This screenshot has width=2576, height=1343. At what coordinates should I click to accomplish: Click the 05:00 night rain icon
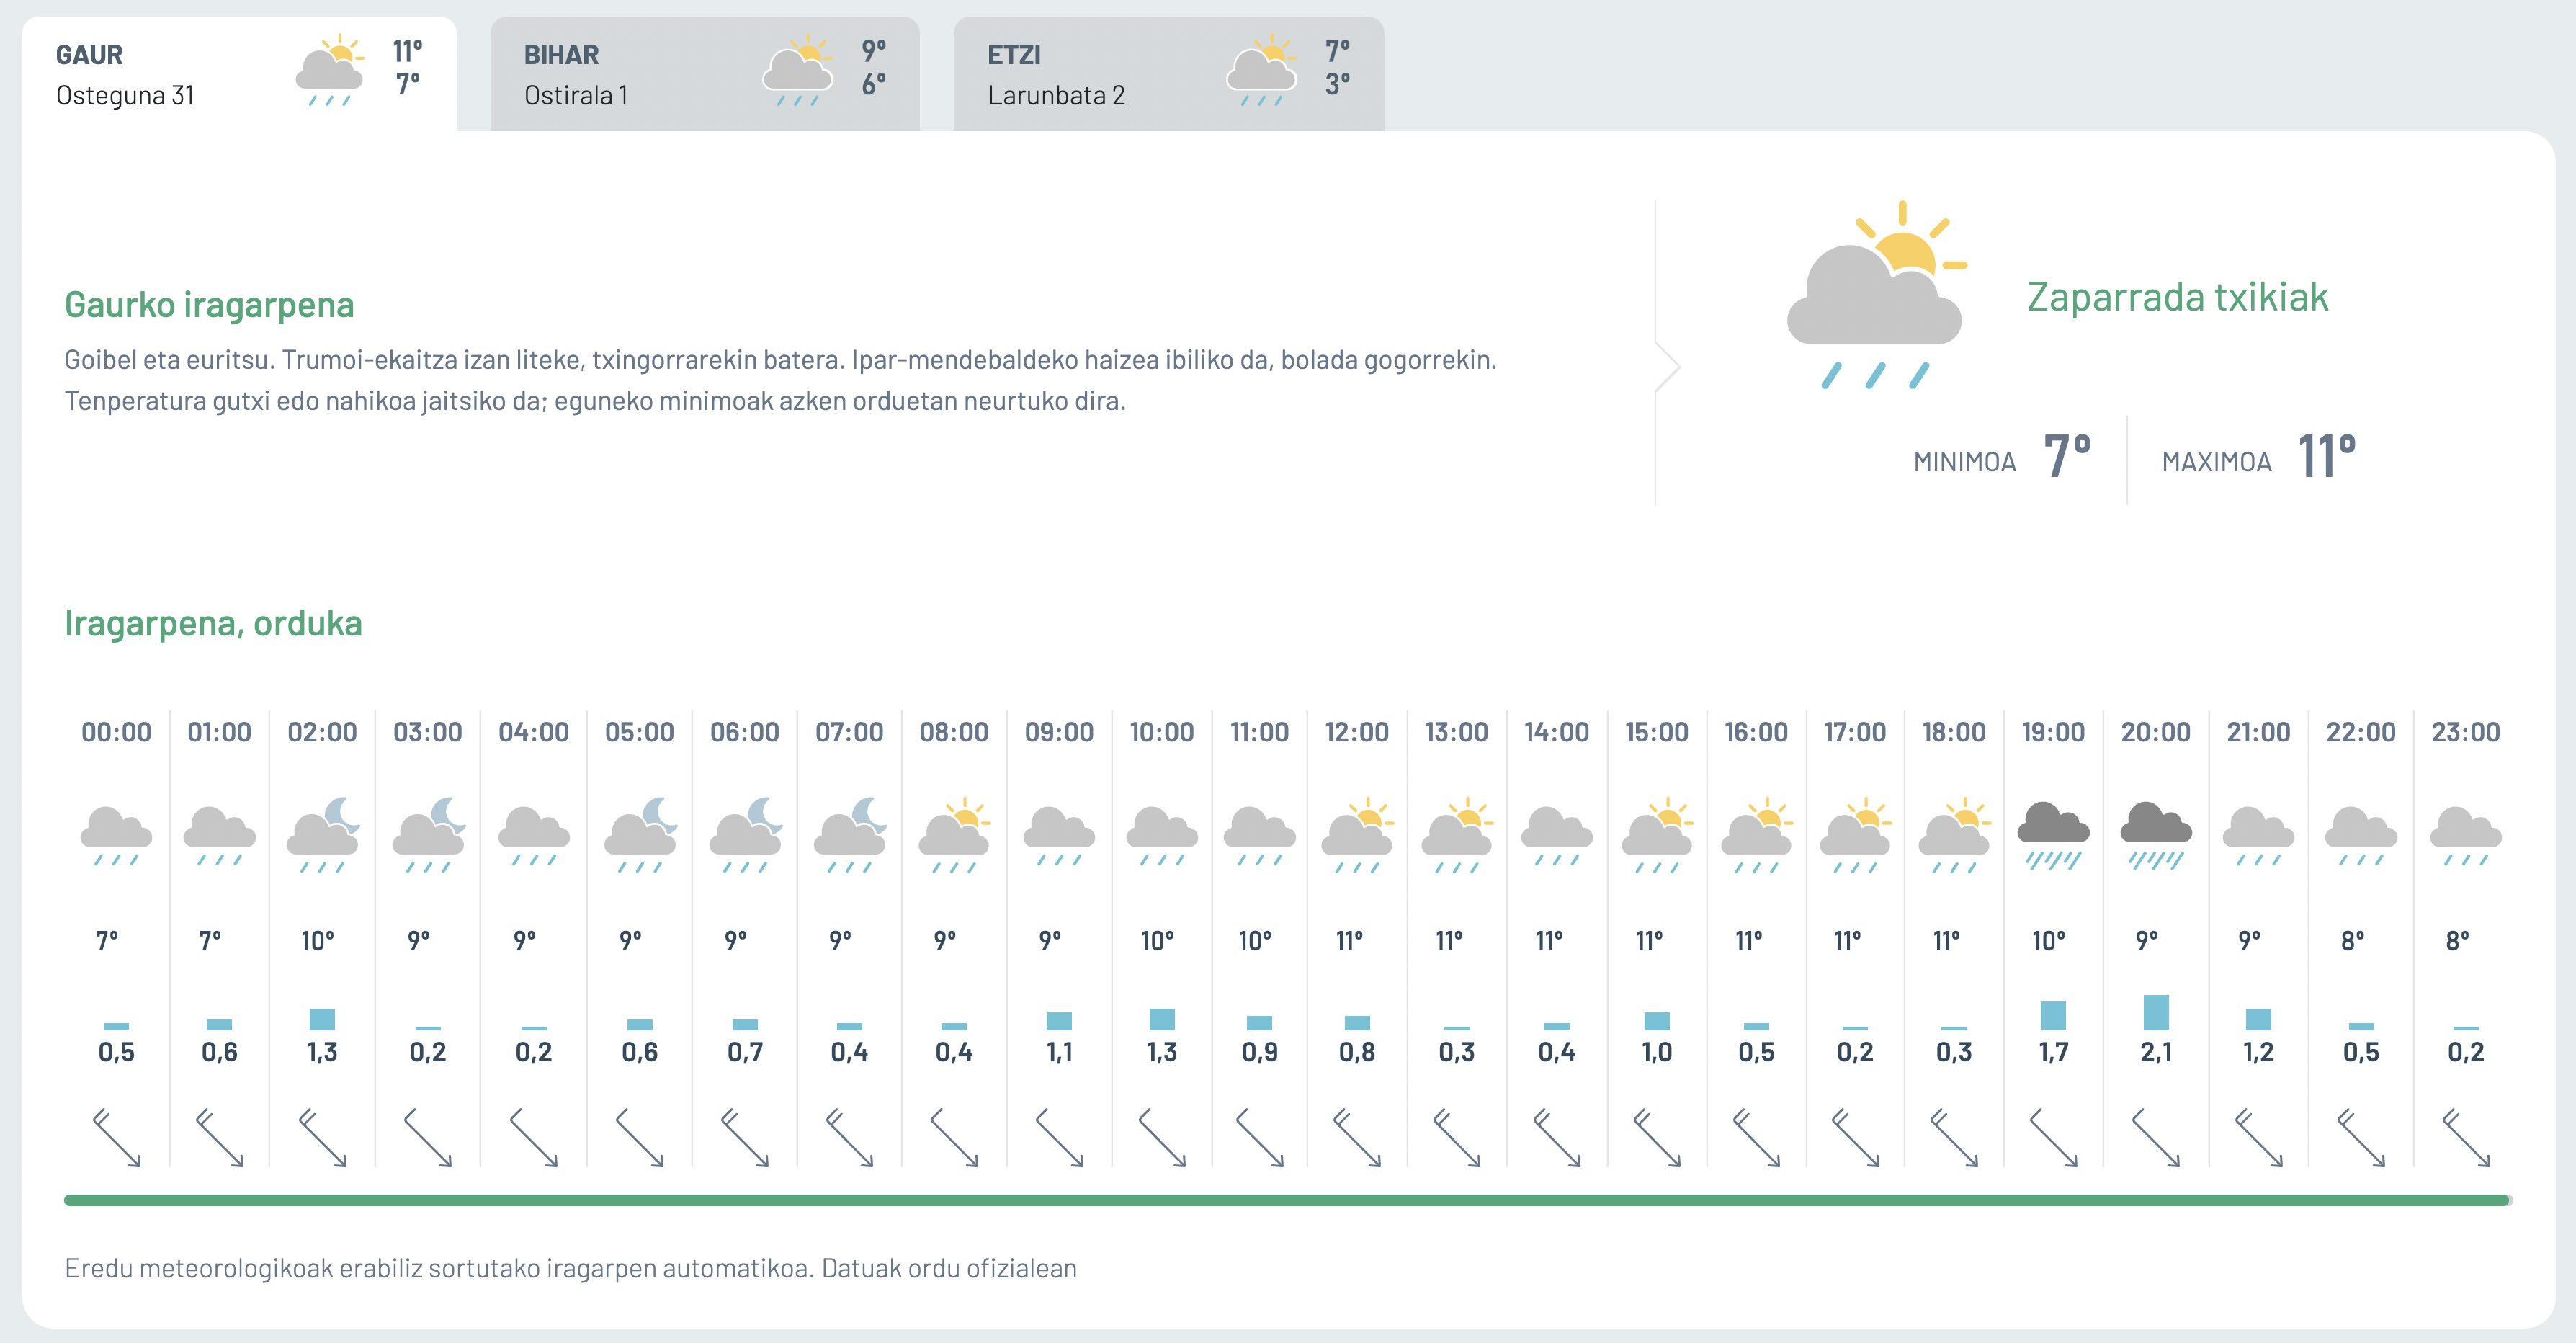640,835
